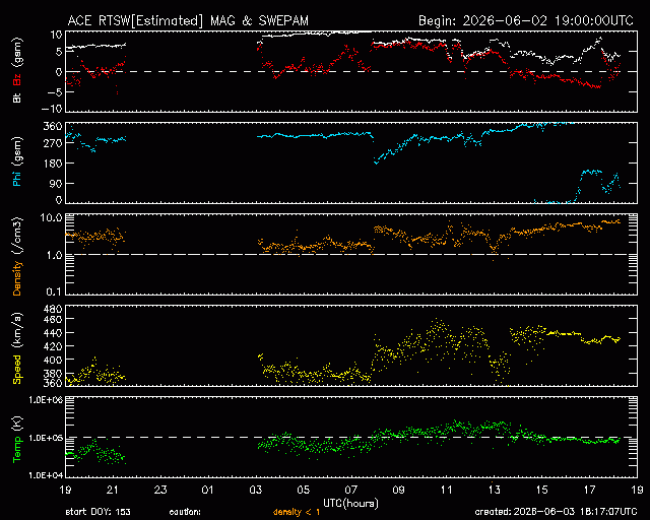Click the orange "Density" axis label
This screenshot has width=650, height=520.
[17, 277]
